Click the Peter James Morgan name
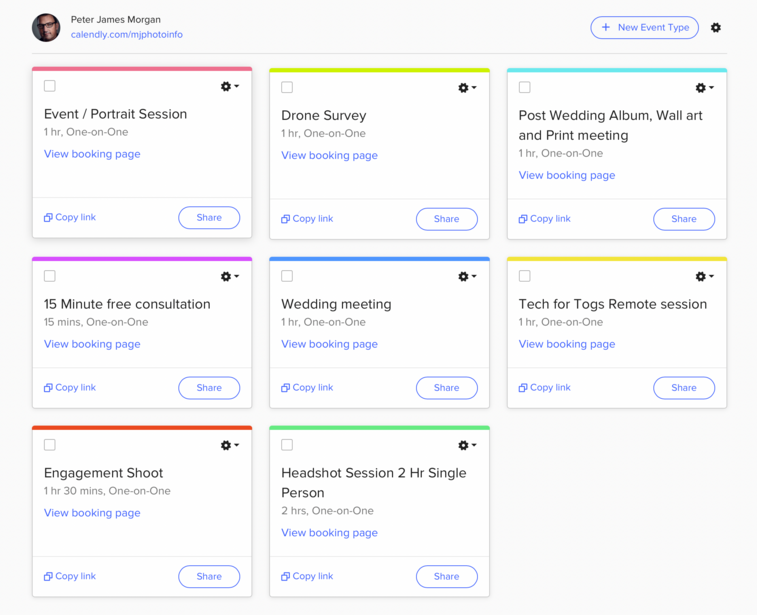The image size is (757, 615). coord(116,20)
